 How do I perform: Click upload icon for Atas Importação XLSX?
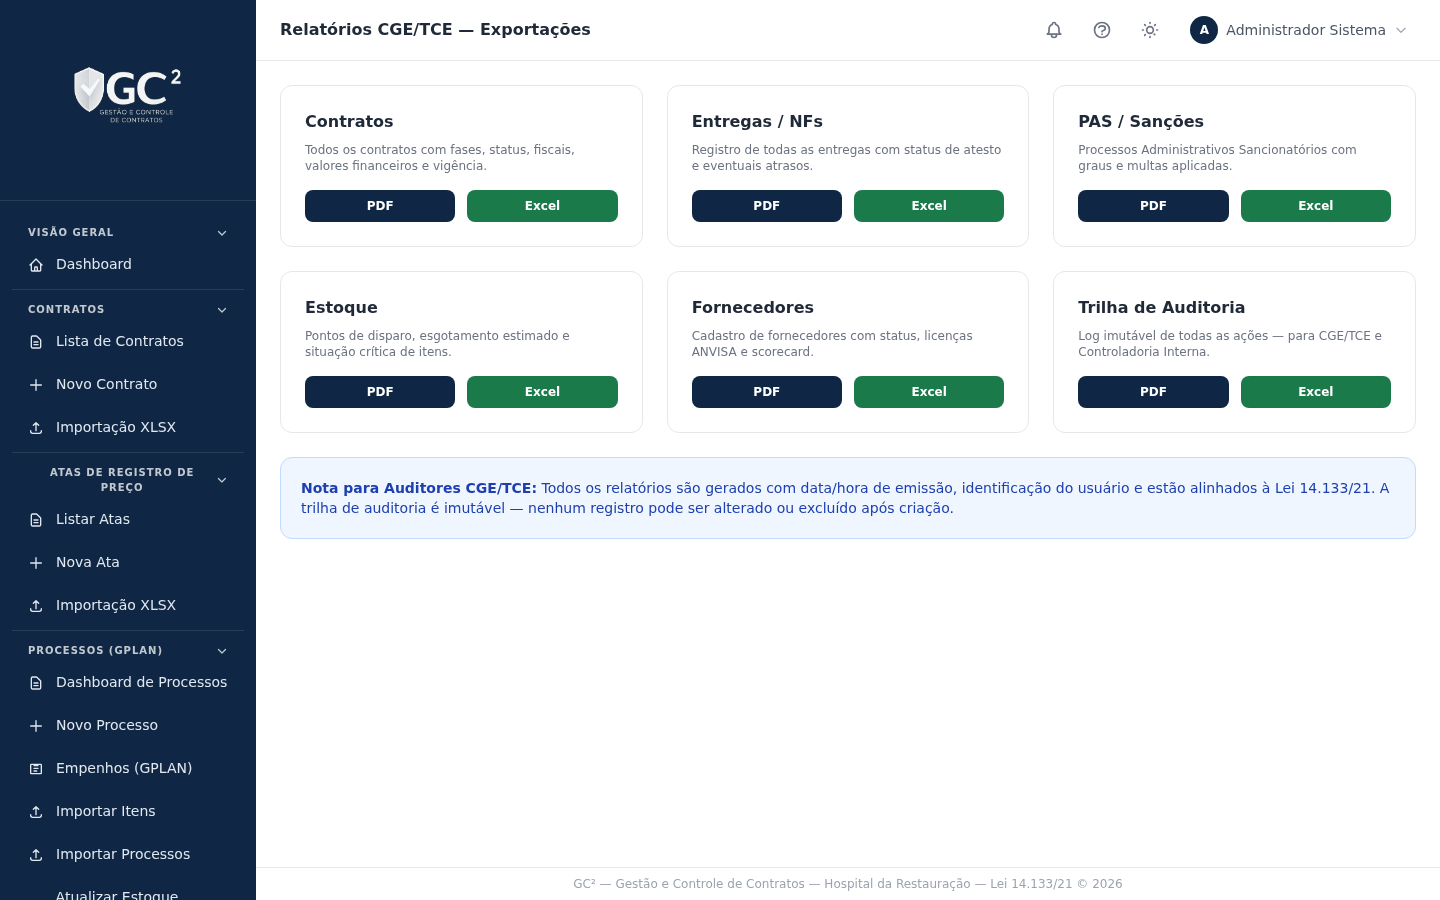(36, 606)
